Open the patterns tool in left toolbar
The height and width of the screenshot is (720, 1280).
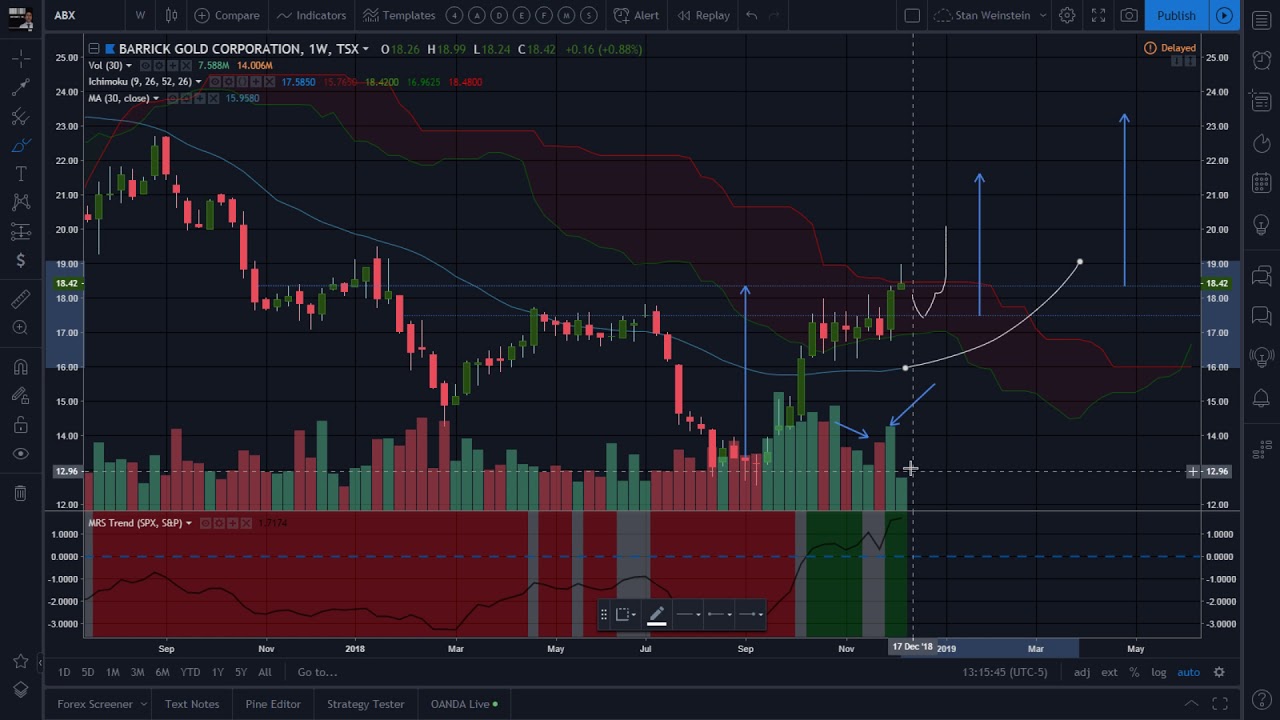[20, 203]
